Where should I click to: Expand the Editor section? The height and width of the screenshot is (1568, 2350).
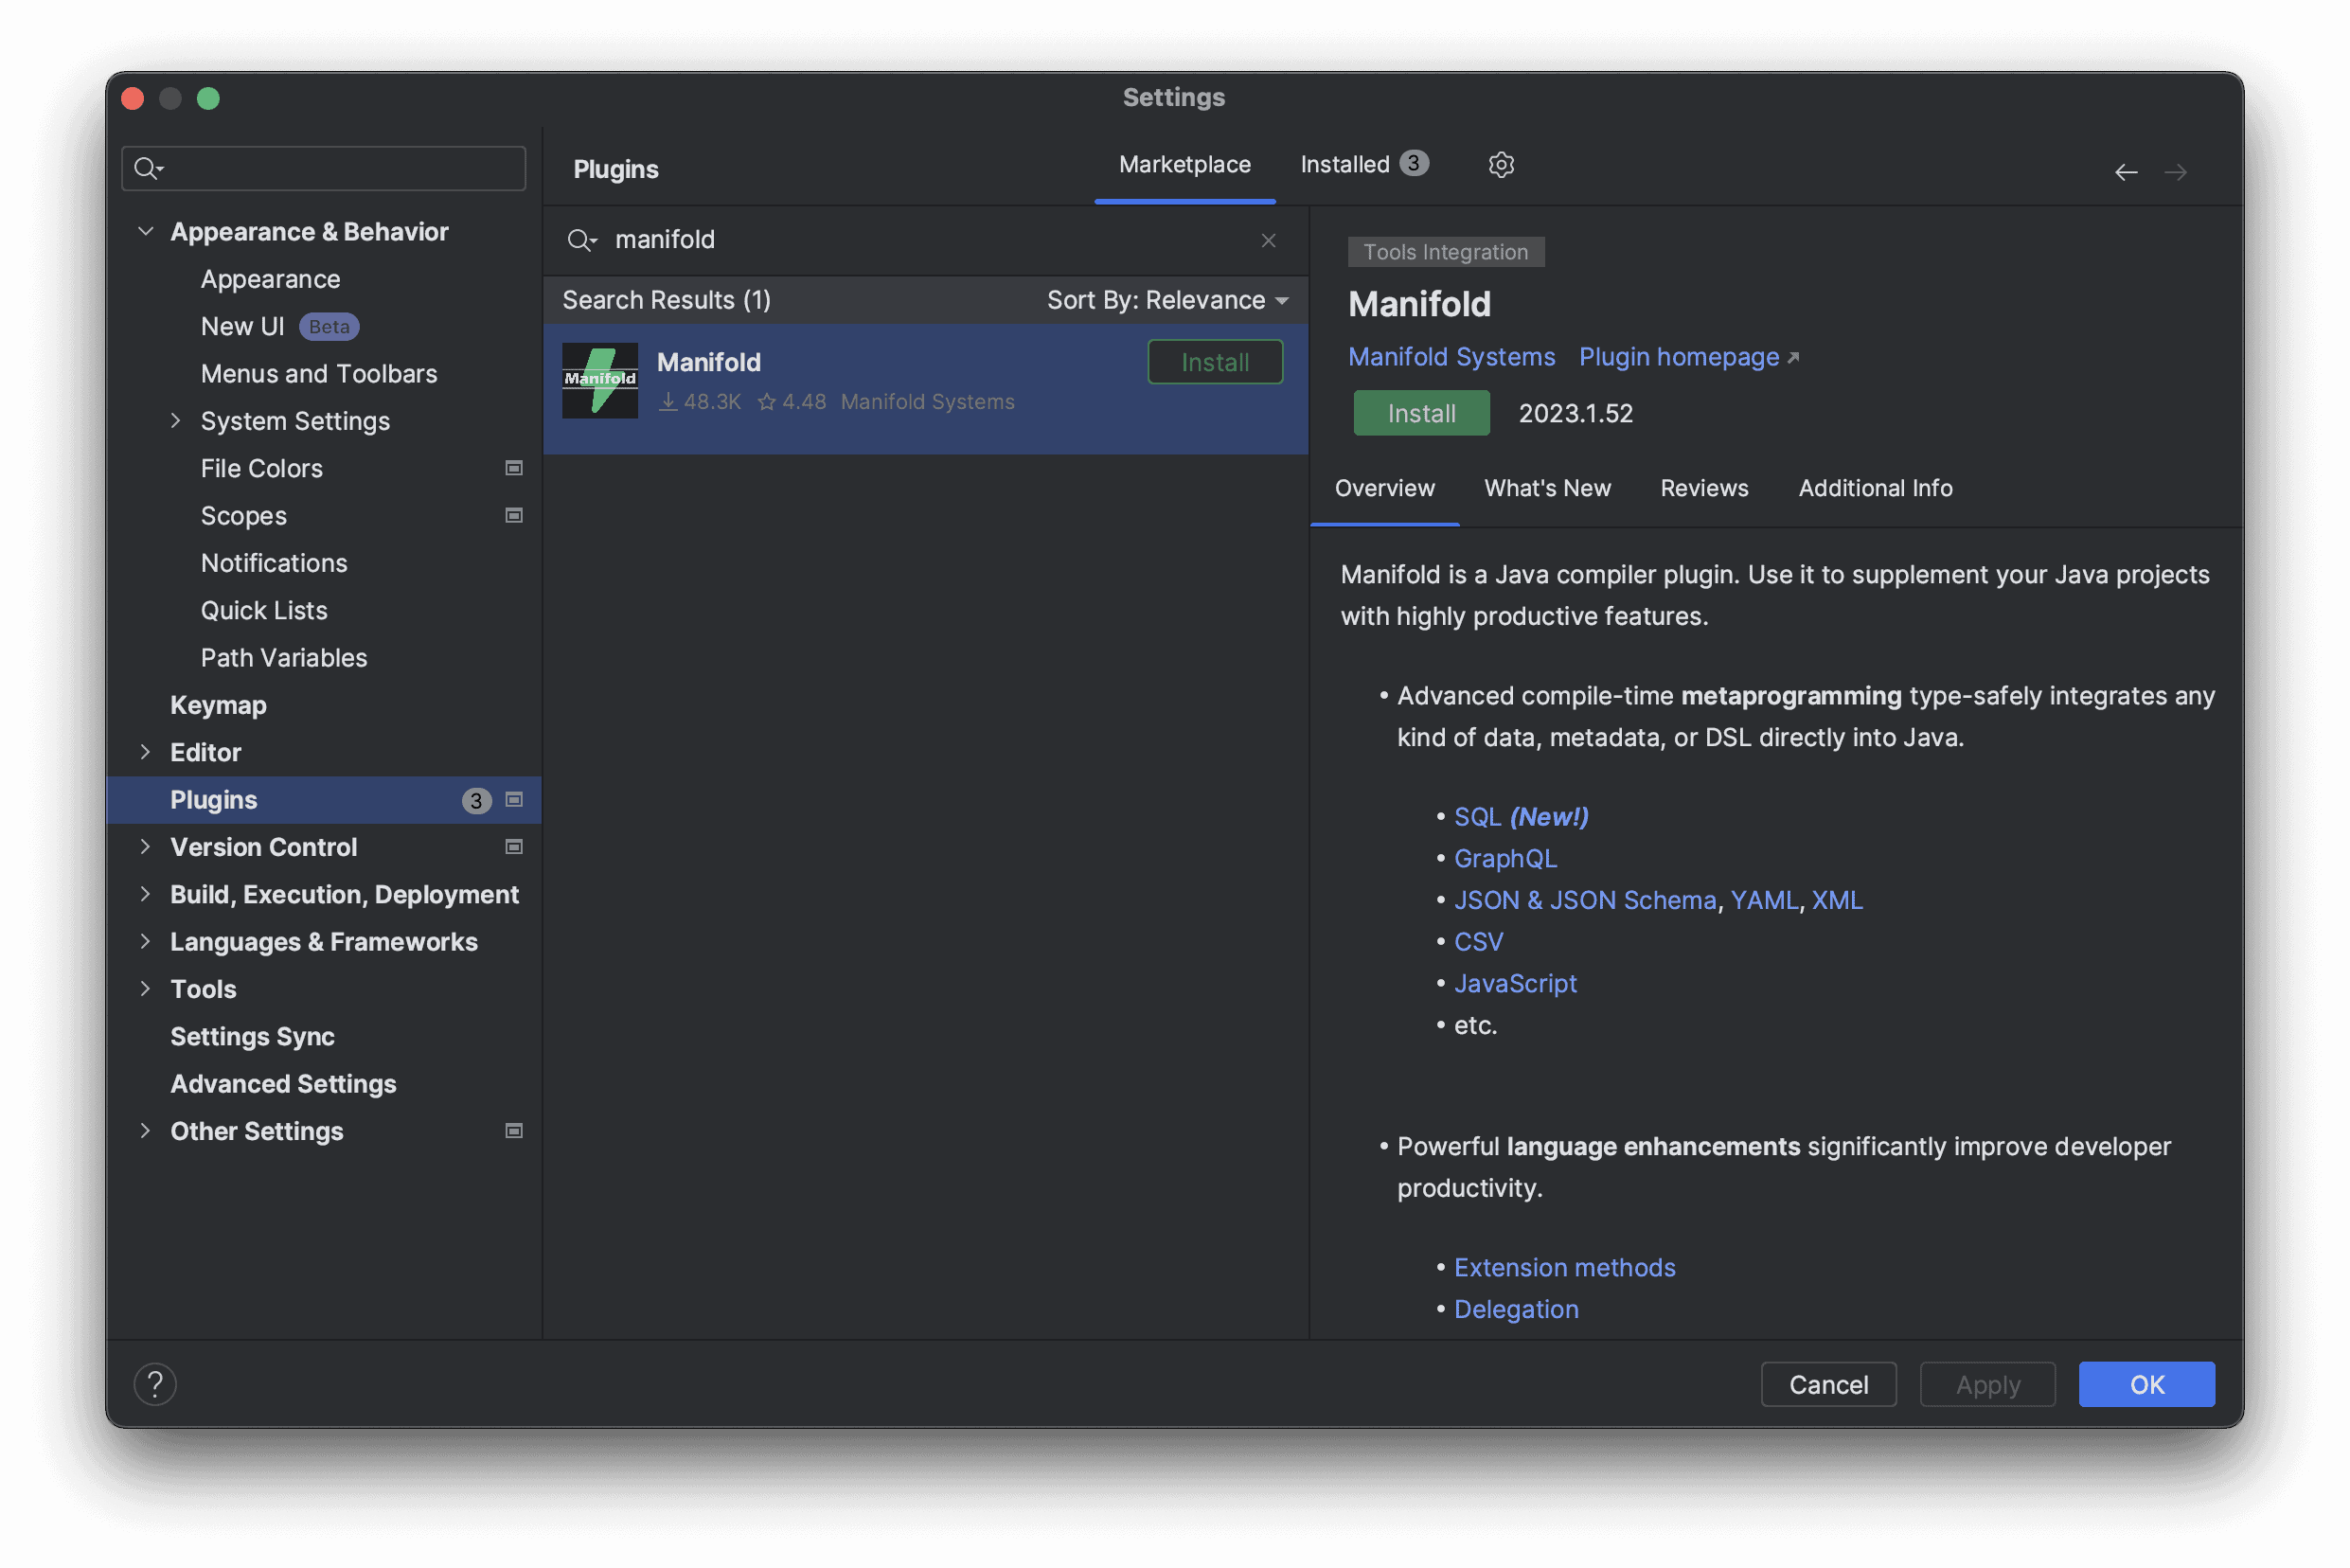pyautogui.click(x=146, y=752)
